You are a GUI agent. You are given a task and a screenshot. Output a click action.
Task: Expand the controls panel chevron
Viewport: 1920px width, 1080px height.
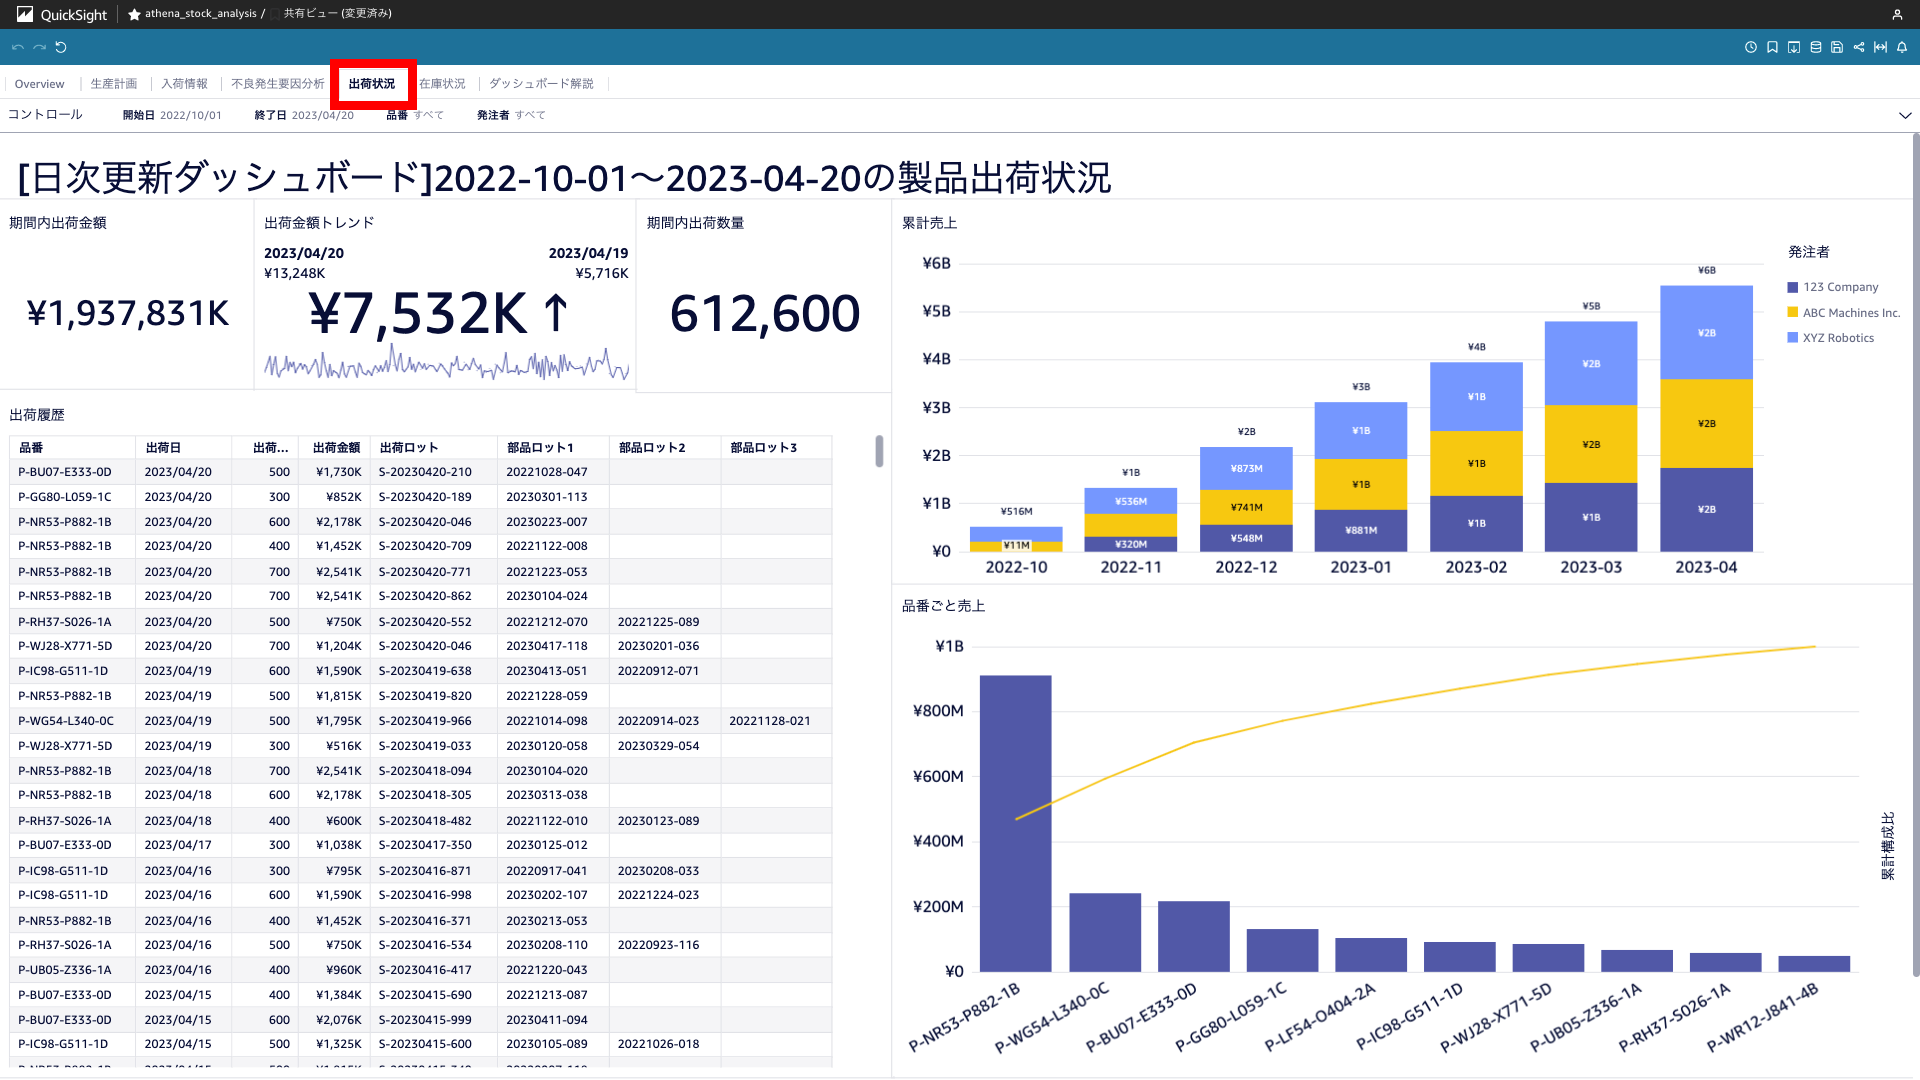pos(1905,115)
